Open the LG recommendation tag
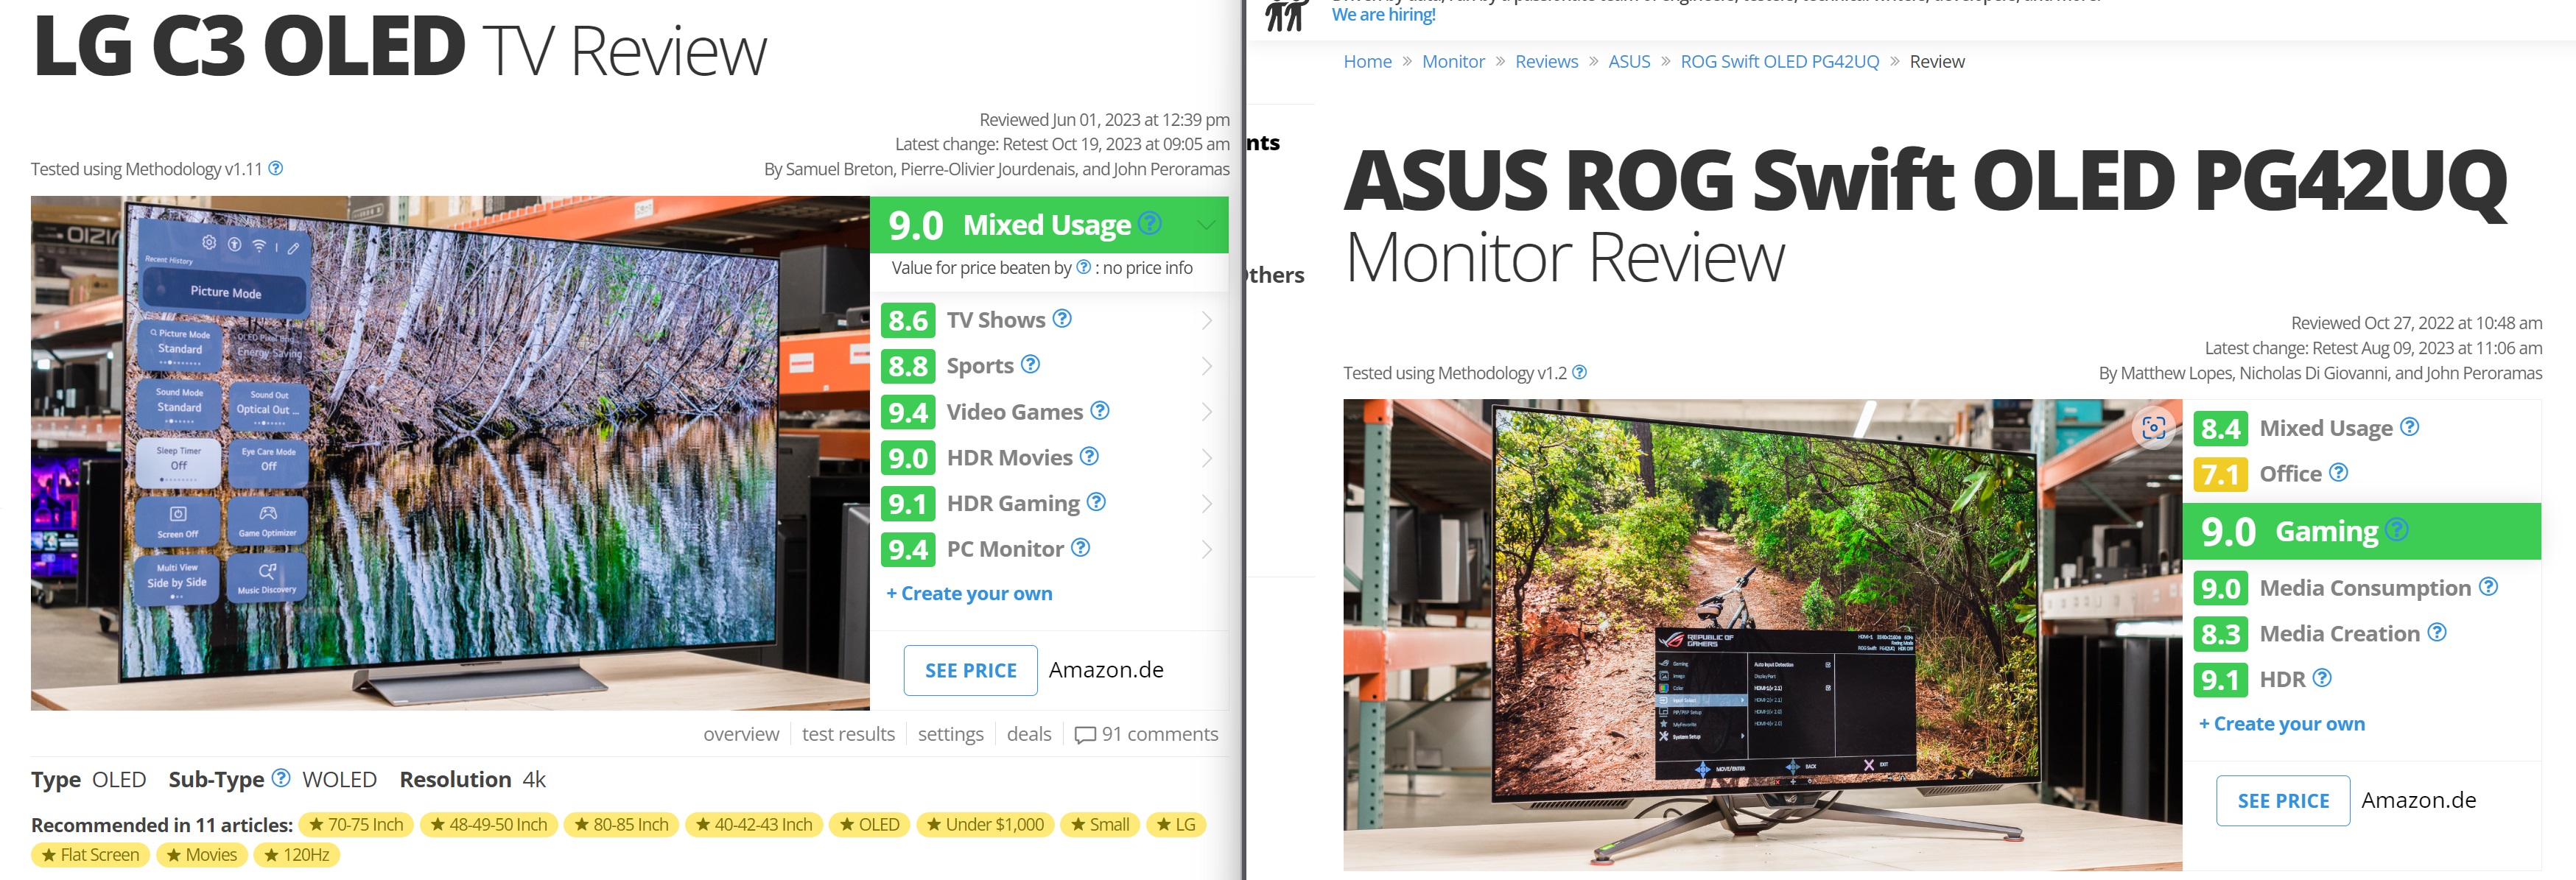2576x880 pixels. click(1176, 824)
